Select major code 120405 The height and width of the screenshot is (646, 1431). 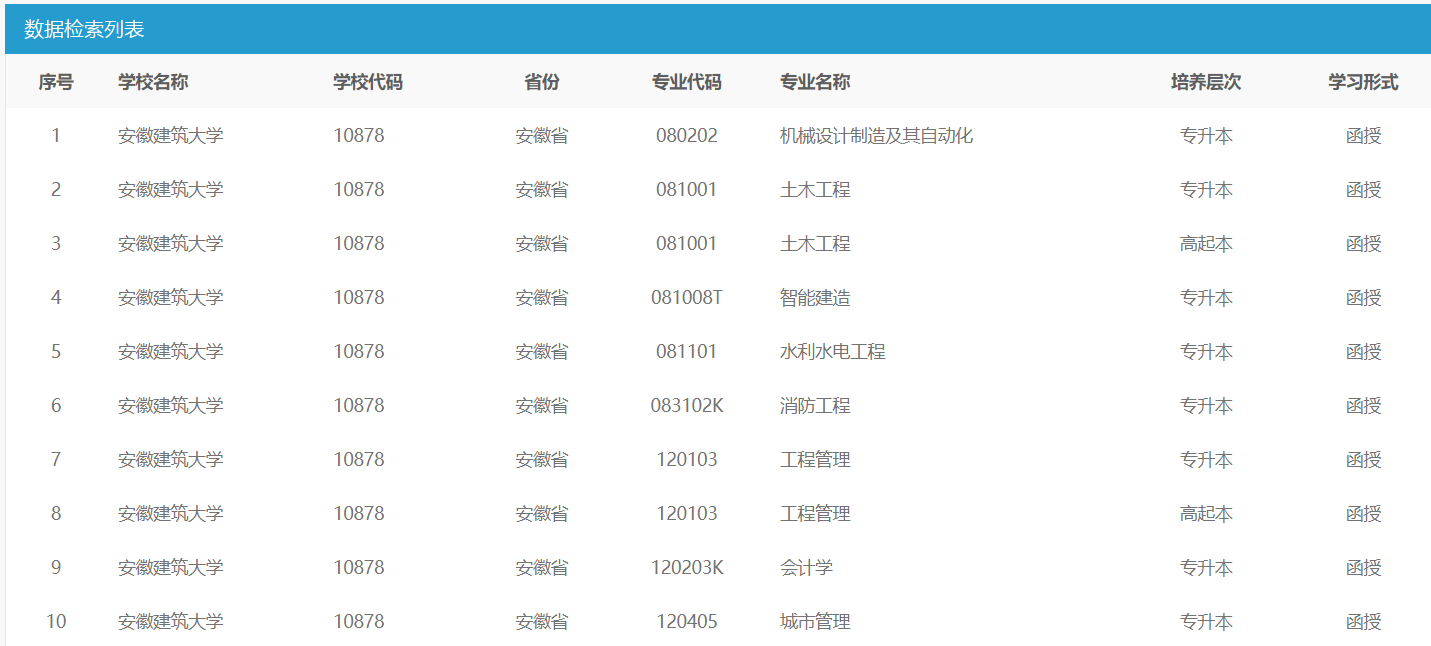(x=687, y=621)
